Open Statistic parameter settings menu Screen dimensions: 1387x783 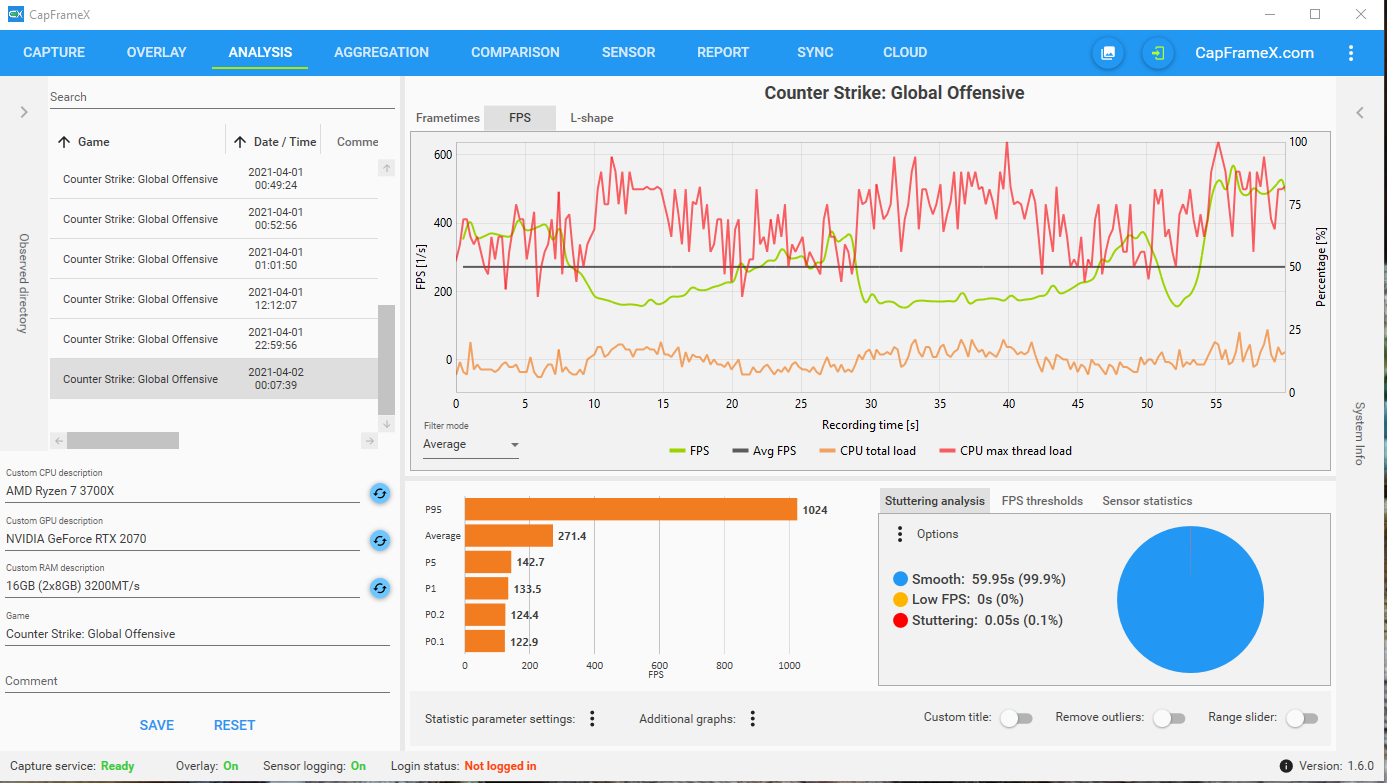[x=592, y=718]
